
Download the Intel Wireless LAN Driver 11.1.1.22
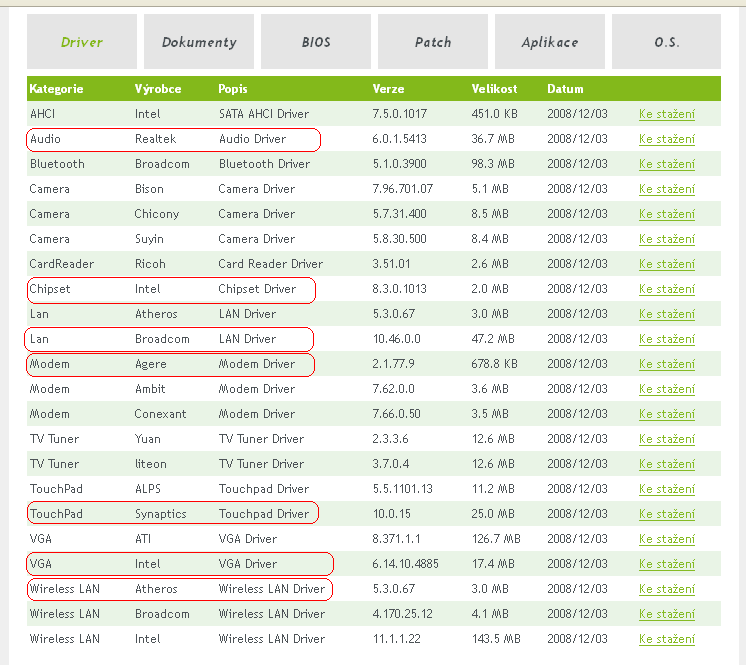click(x=667, y=639)
